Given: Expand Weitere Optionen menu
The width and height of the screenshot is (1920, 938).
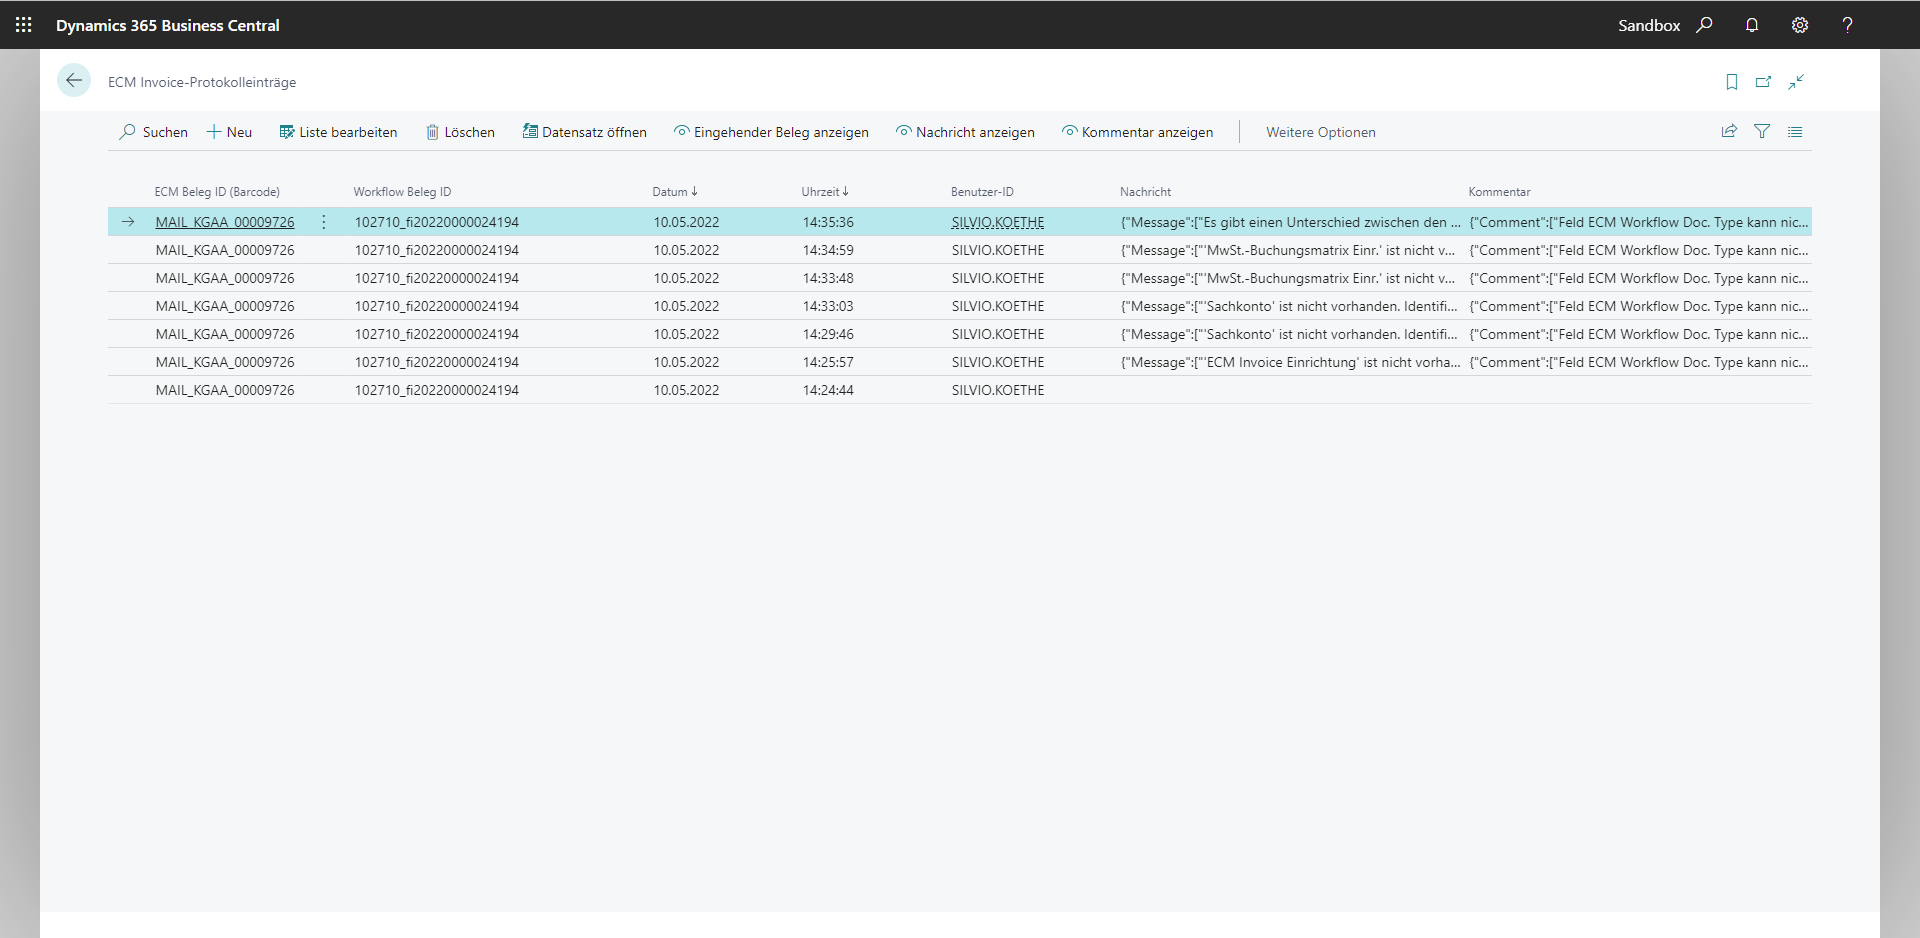Looking at the screenshot, I should tap(1320, 132).
